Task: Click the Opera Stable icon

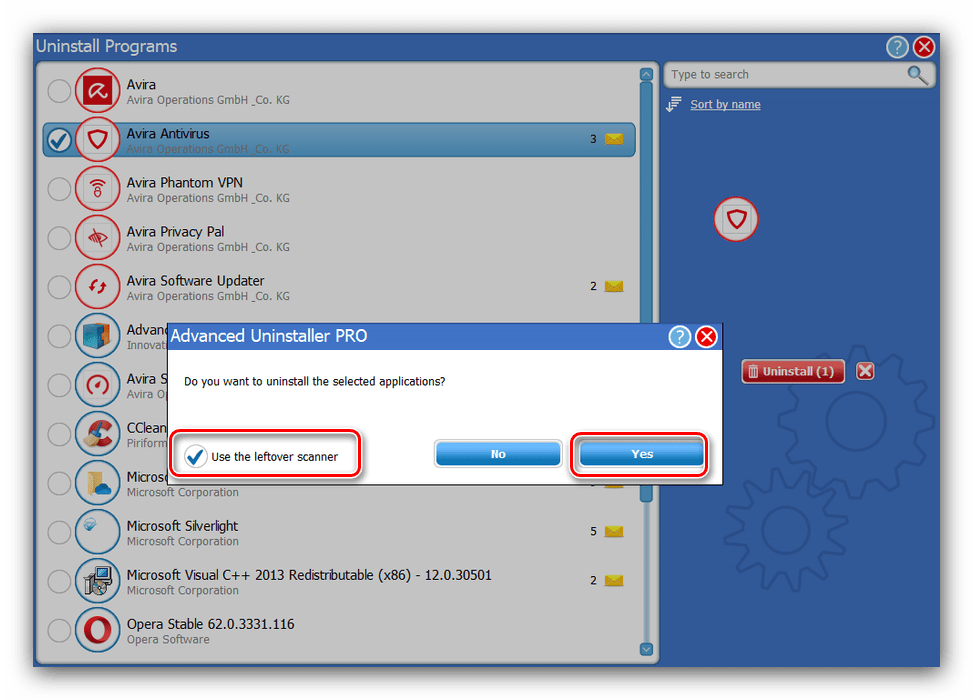Action: [97, 630]
